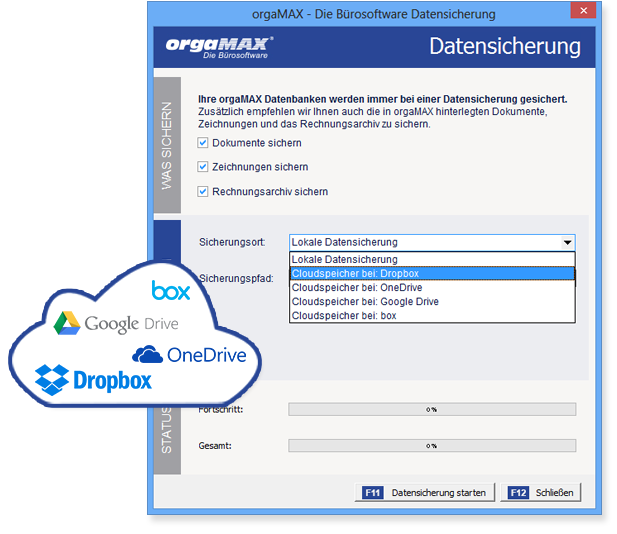Click the Gesamt progress bar
This screenshot has width=617, height=534.
click(x=432, y=446)
